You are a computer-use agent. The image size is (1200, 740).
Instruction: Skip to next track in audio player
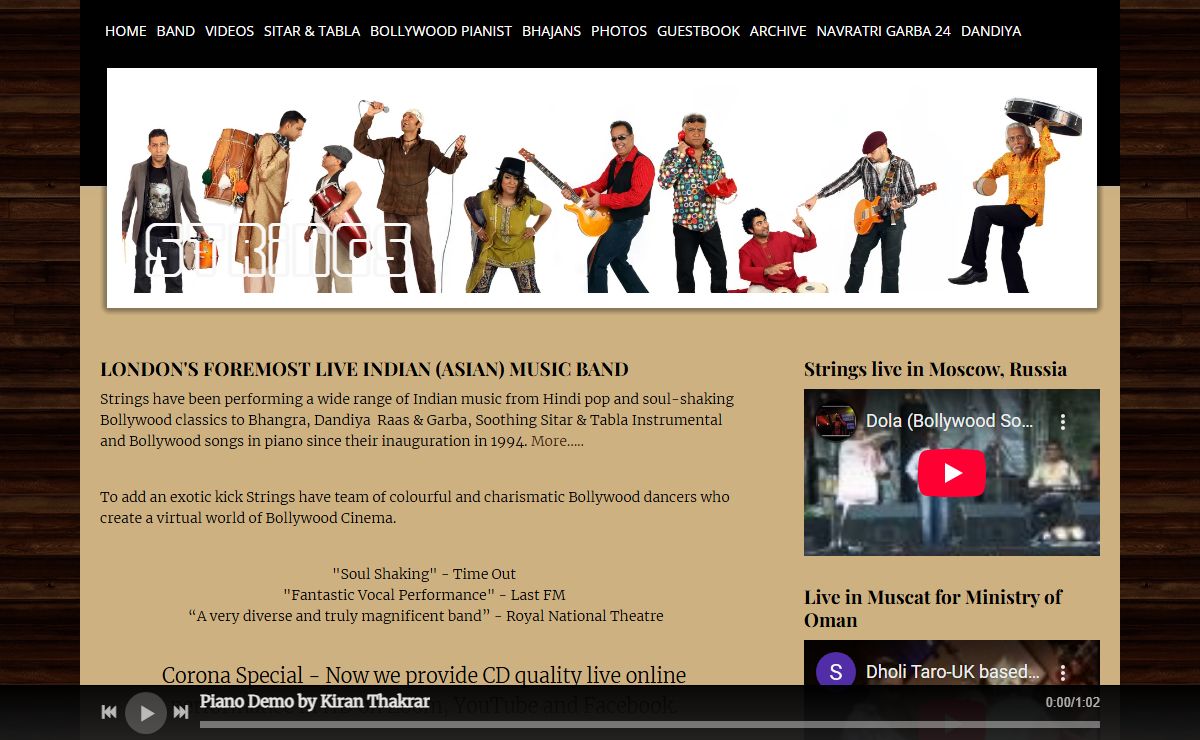click(181, 713)
